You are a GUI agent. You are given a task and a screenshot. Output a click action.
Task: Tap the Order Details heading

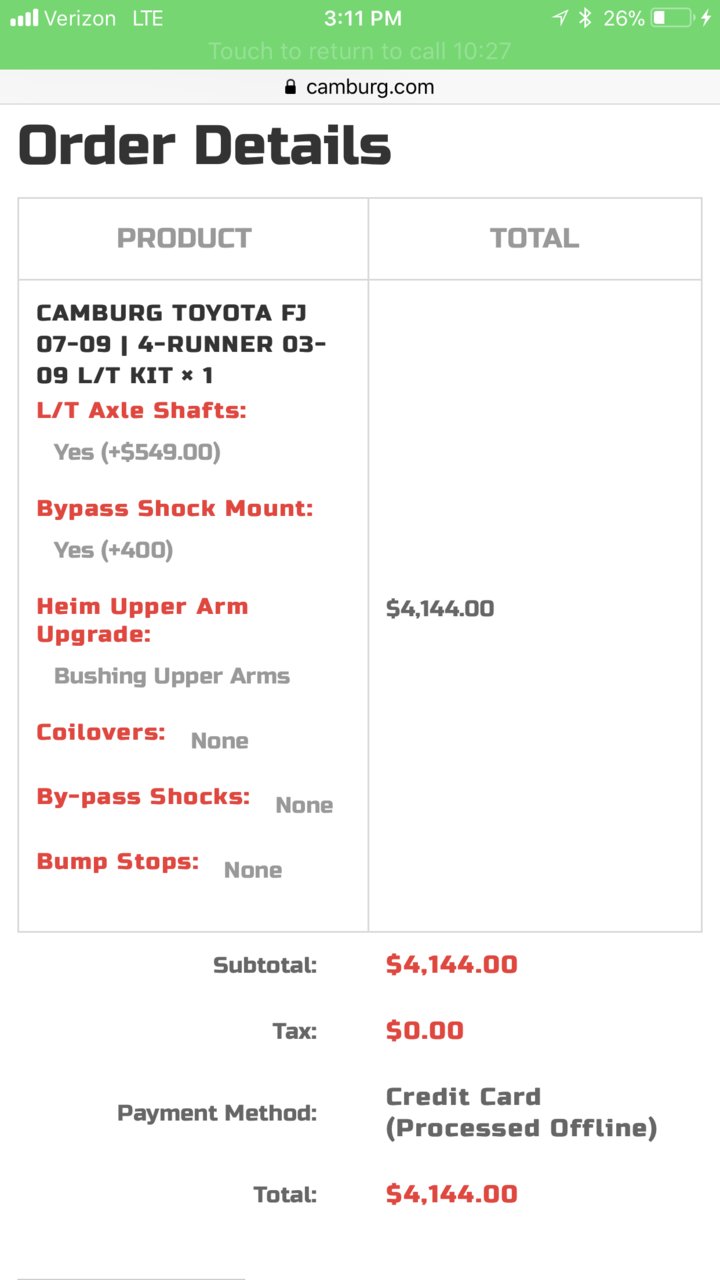tap(204, 145)
